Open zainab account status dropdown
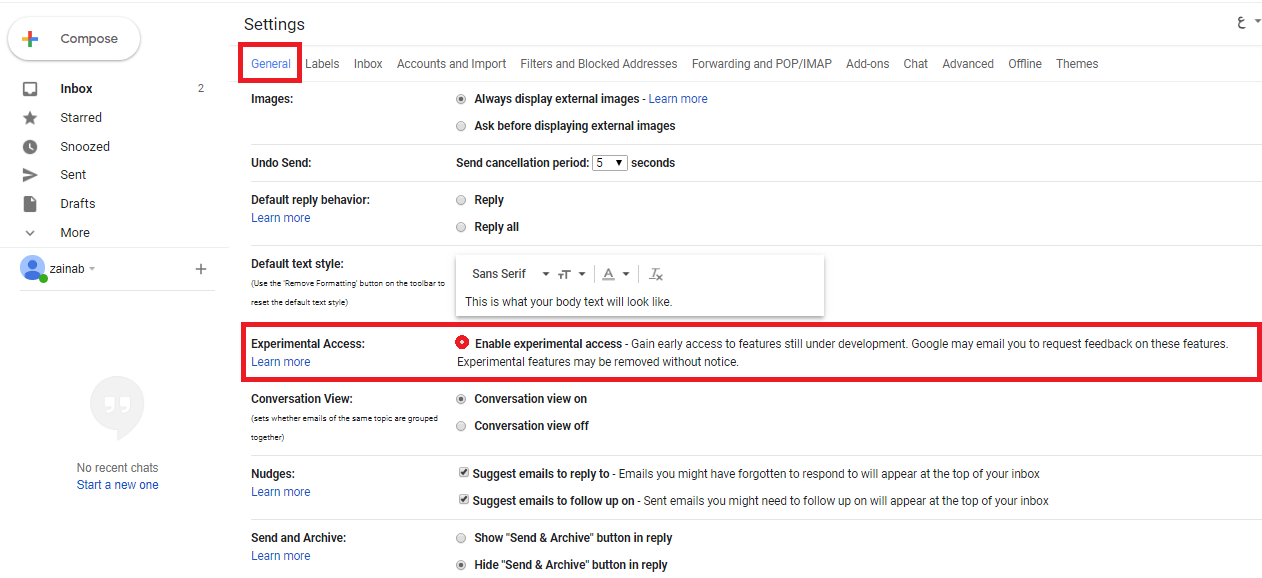Image resolution: width=1262 pixels, height=578 pixels. point(92,270)
